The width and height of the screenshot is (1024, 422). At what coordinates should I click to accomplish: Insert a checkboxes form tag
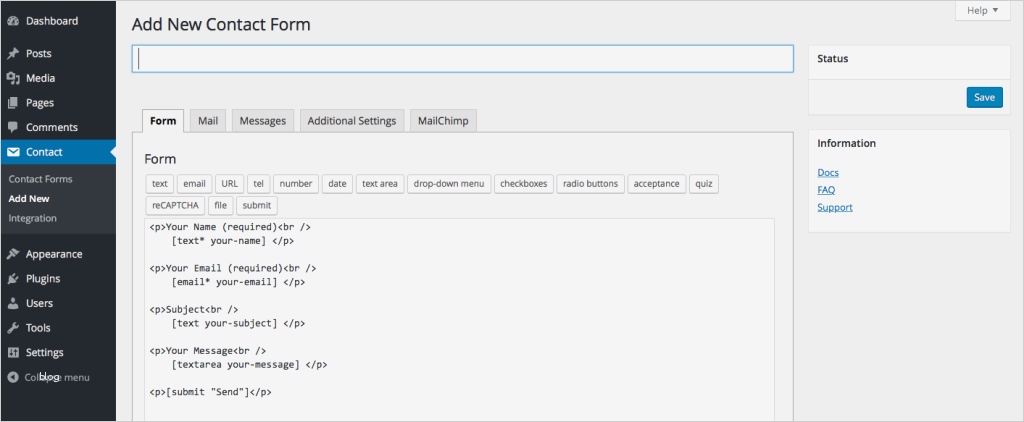click(x=523, y=183)
